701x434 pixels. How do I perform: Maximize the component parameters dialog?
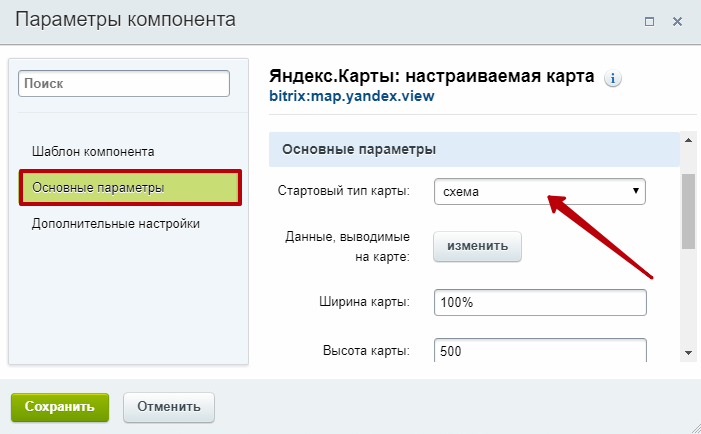pos(649,21)
